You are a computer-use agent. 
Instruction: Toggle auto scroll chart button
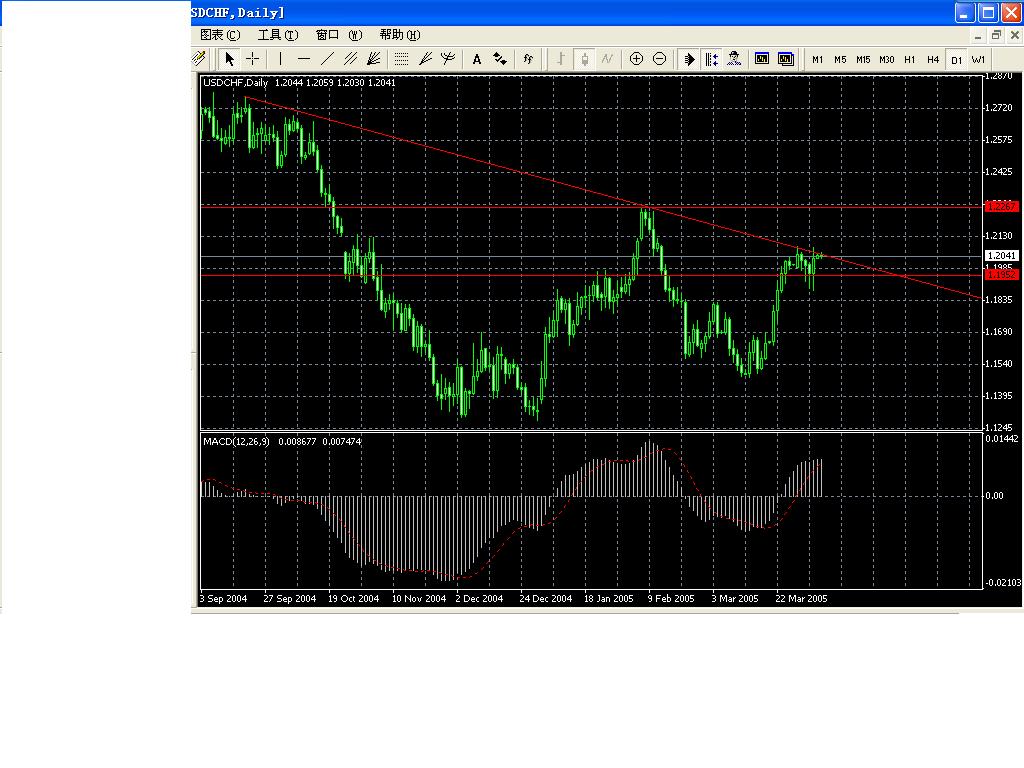coord(689,59)
